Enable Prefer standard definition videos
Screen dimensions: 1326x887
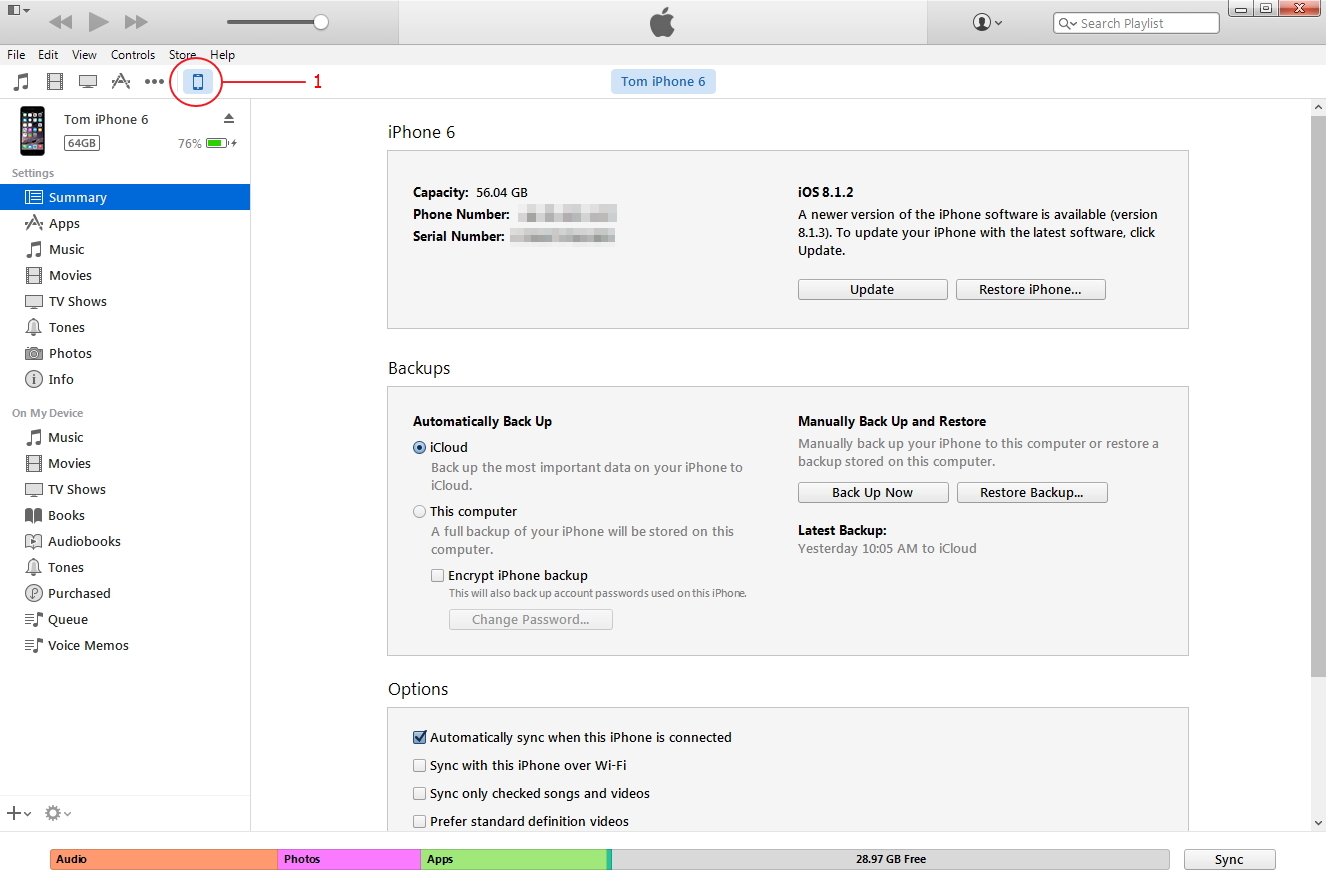(419, 821)
